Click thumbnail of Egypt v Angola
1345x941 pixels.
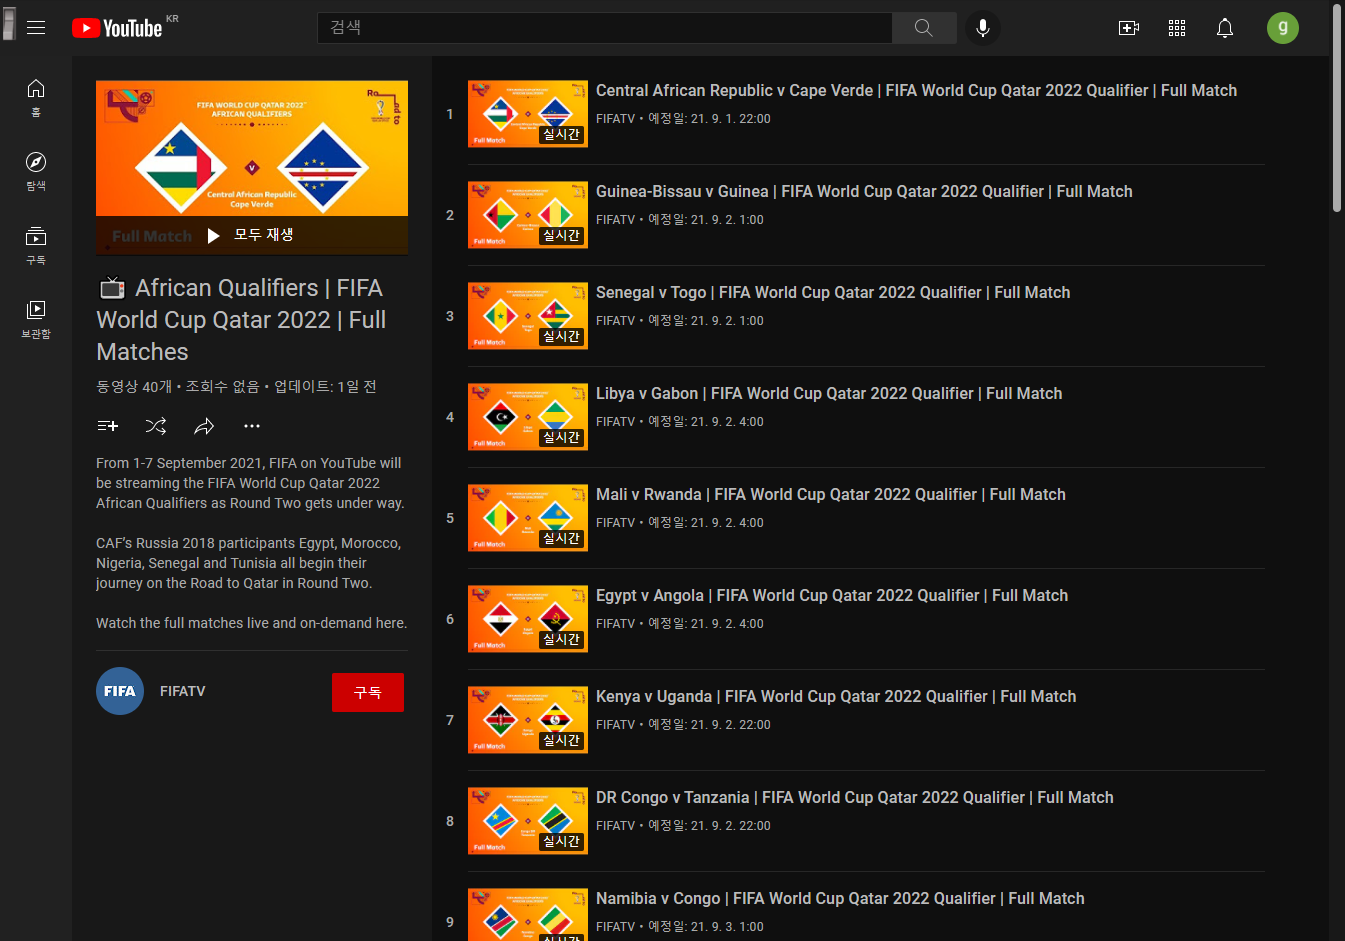click(528, 619)
